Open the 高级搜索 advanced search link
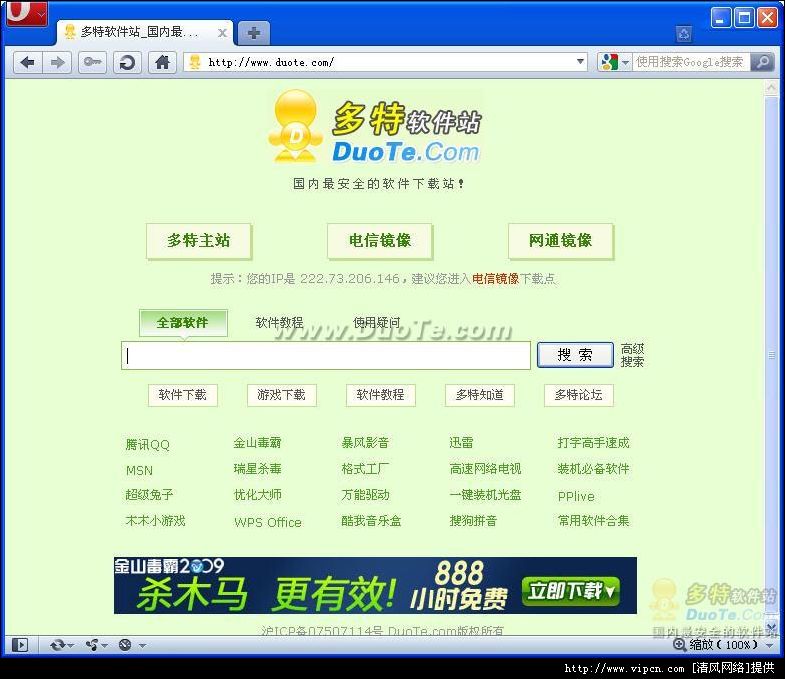This screenshot has width=785, height=679. (632, 355)
